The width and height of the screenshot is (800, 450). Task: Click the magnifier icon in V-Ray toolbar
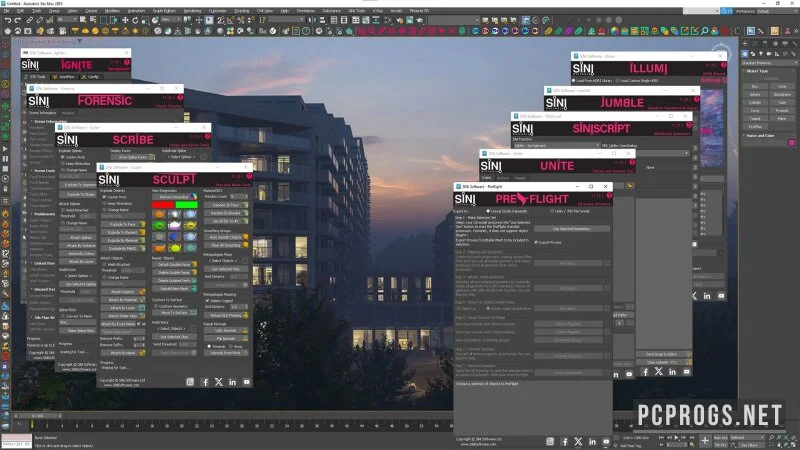click(x=705, y=31)
